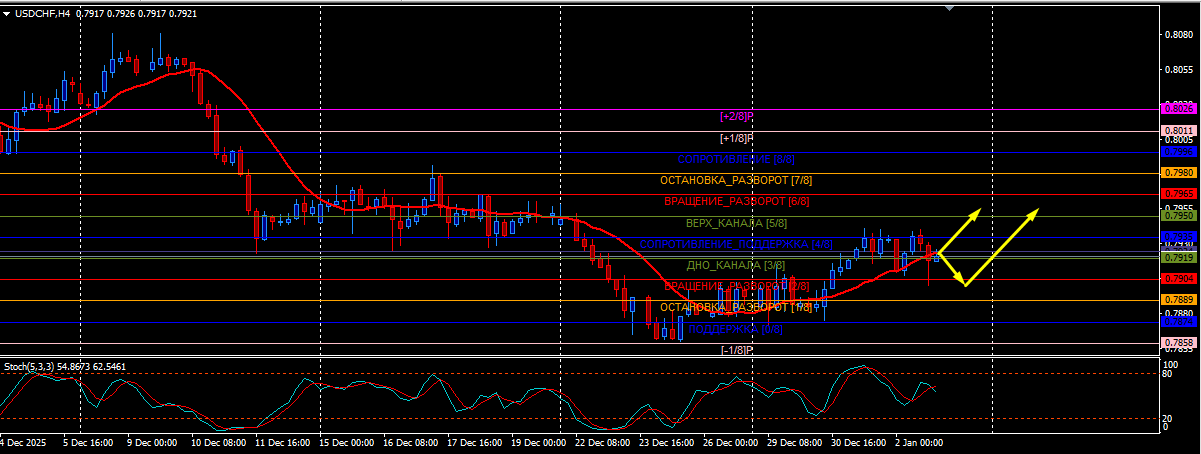Click the 17 Dec 16:00 time label
This screenshot has width=1201, height=454.
tap(476, 442)
